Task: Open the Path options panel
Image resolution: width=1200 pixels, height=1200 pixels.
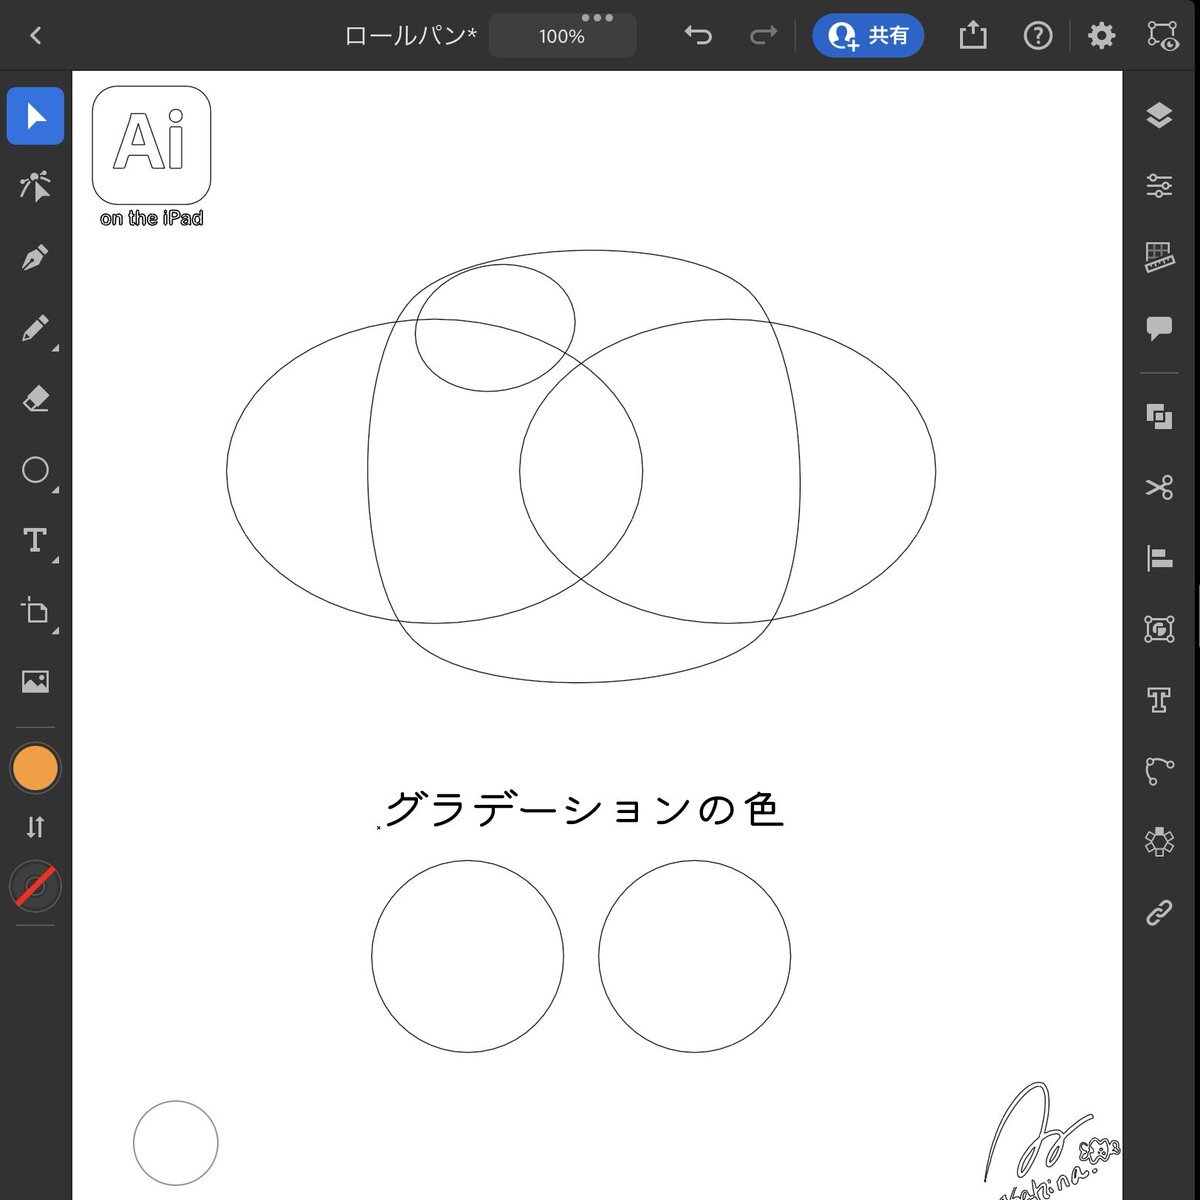Action: [x=1159, y=771]
